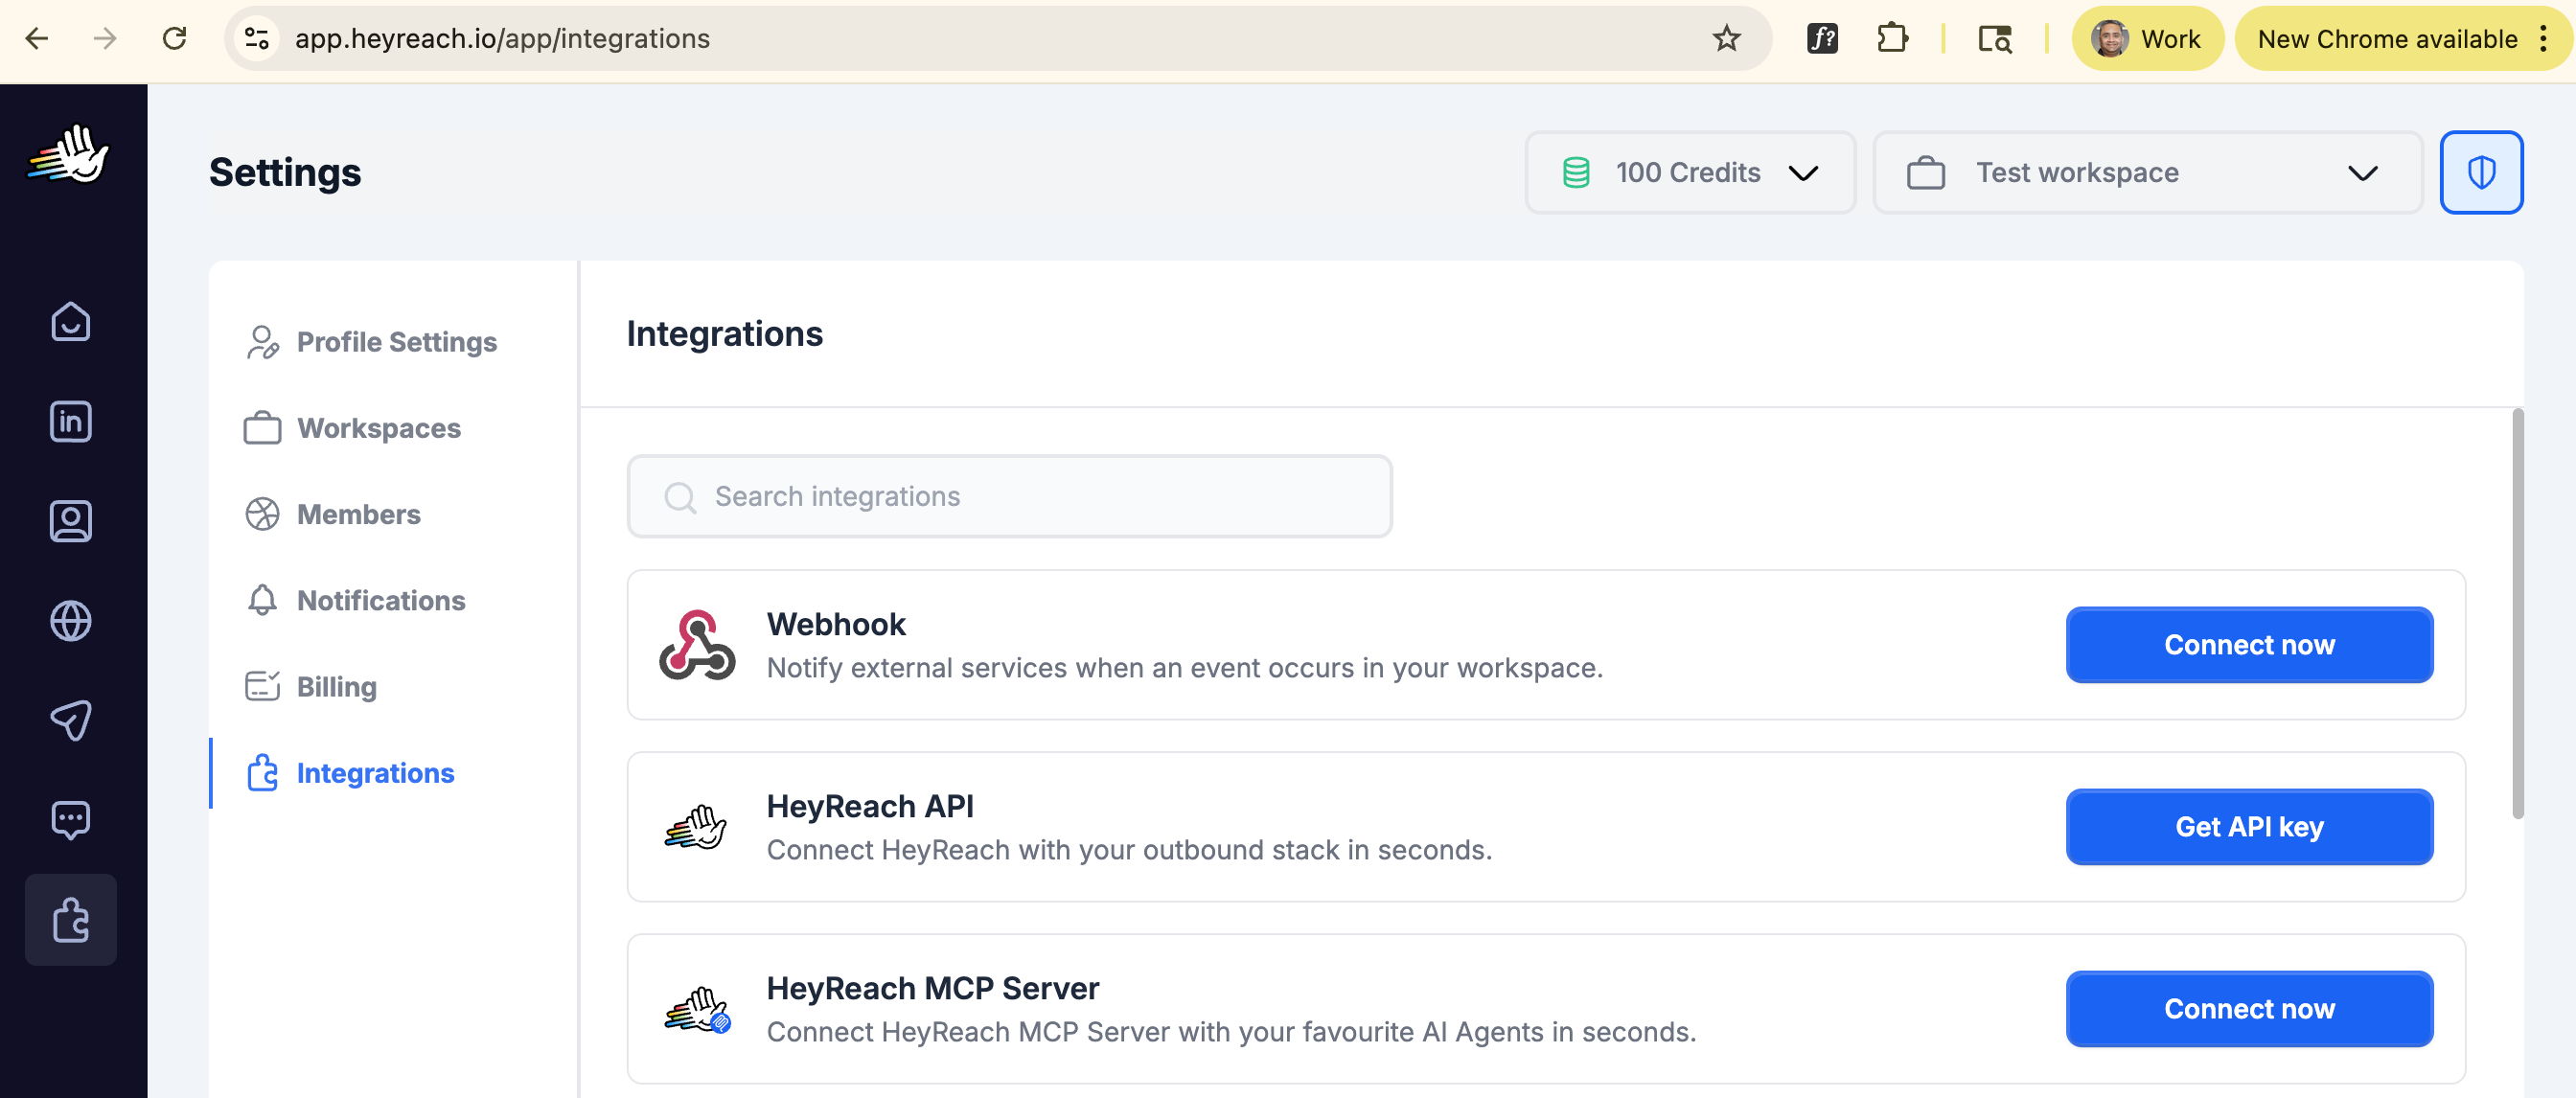2576x1098 pixels.
Task: Expand the 100 Credits dropdown
Action: click(x=1690, y=173)
